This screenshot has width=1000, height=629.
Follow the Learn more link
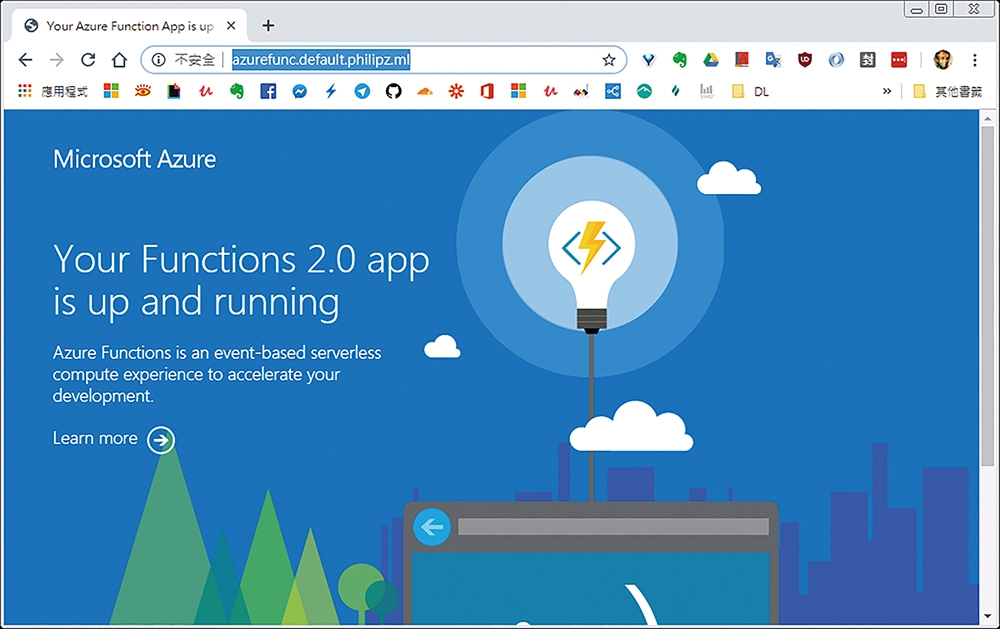[114, 439]
